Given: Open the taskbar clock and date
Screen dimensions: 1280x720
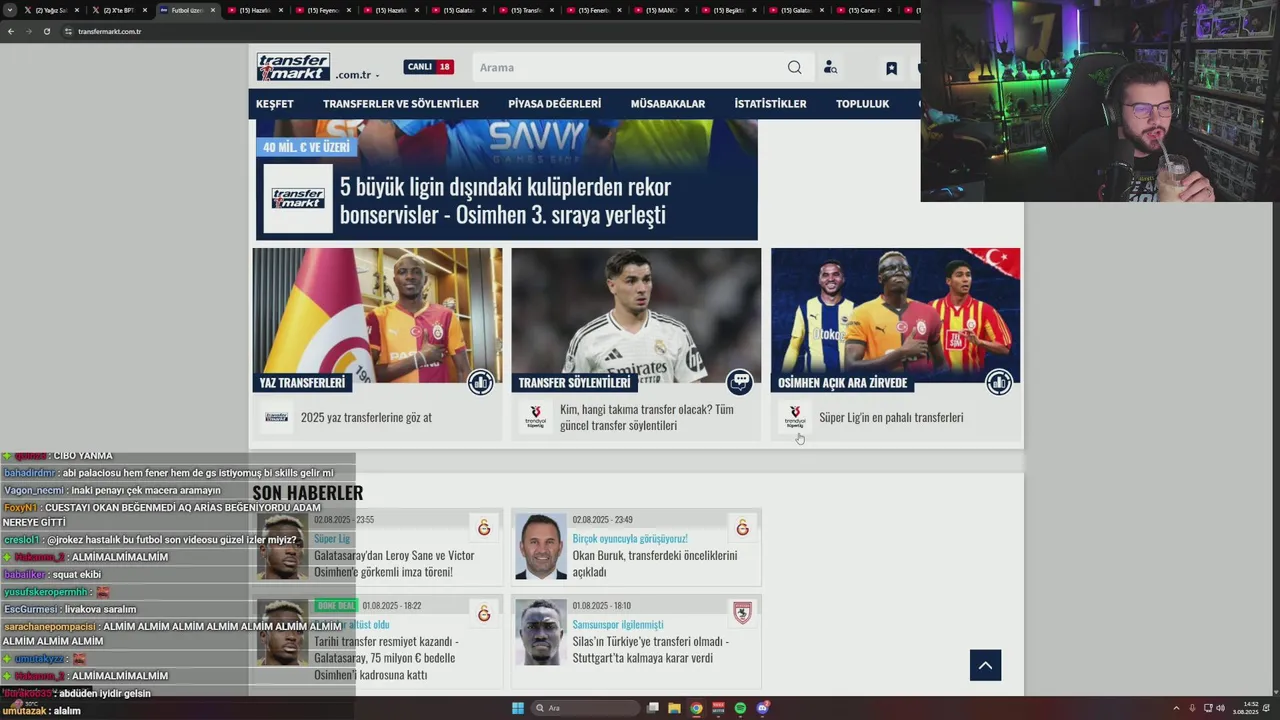Looking at the screenshot, I should [x=1245, y=708].
